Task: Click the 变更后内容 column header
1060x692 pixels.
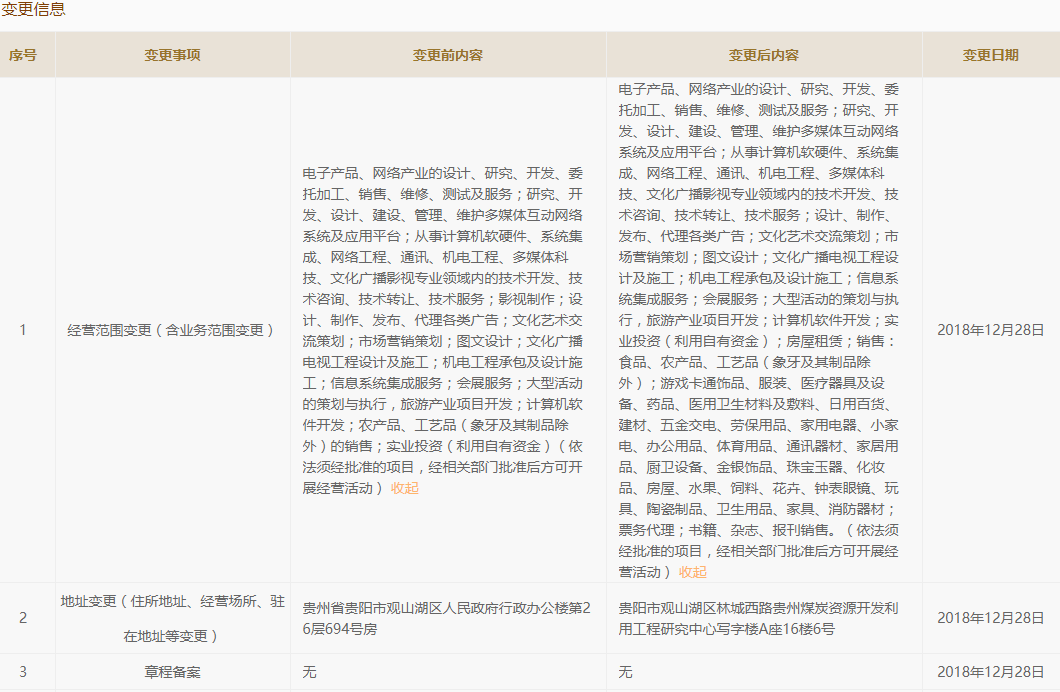Action: point(764,55)
